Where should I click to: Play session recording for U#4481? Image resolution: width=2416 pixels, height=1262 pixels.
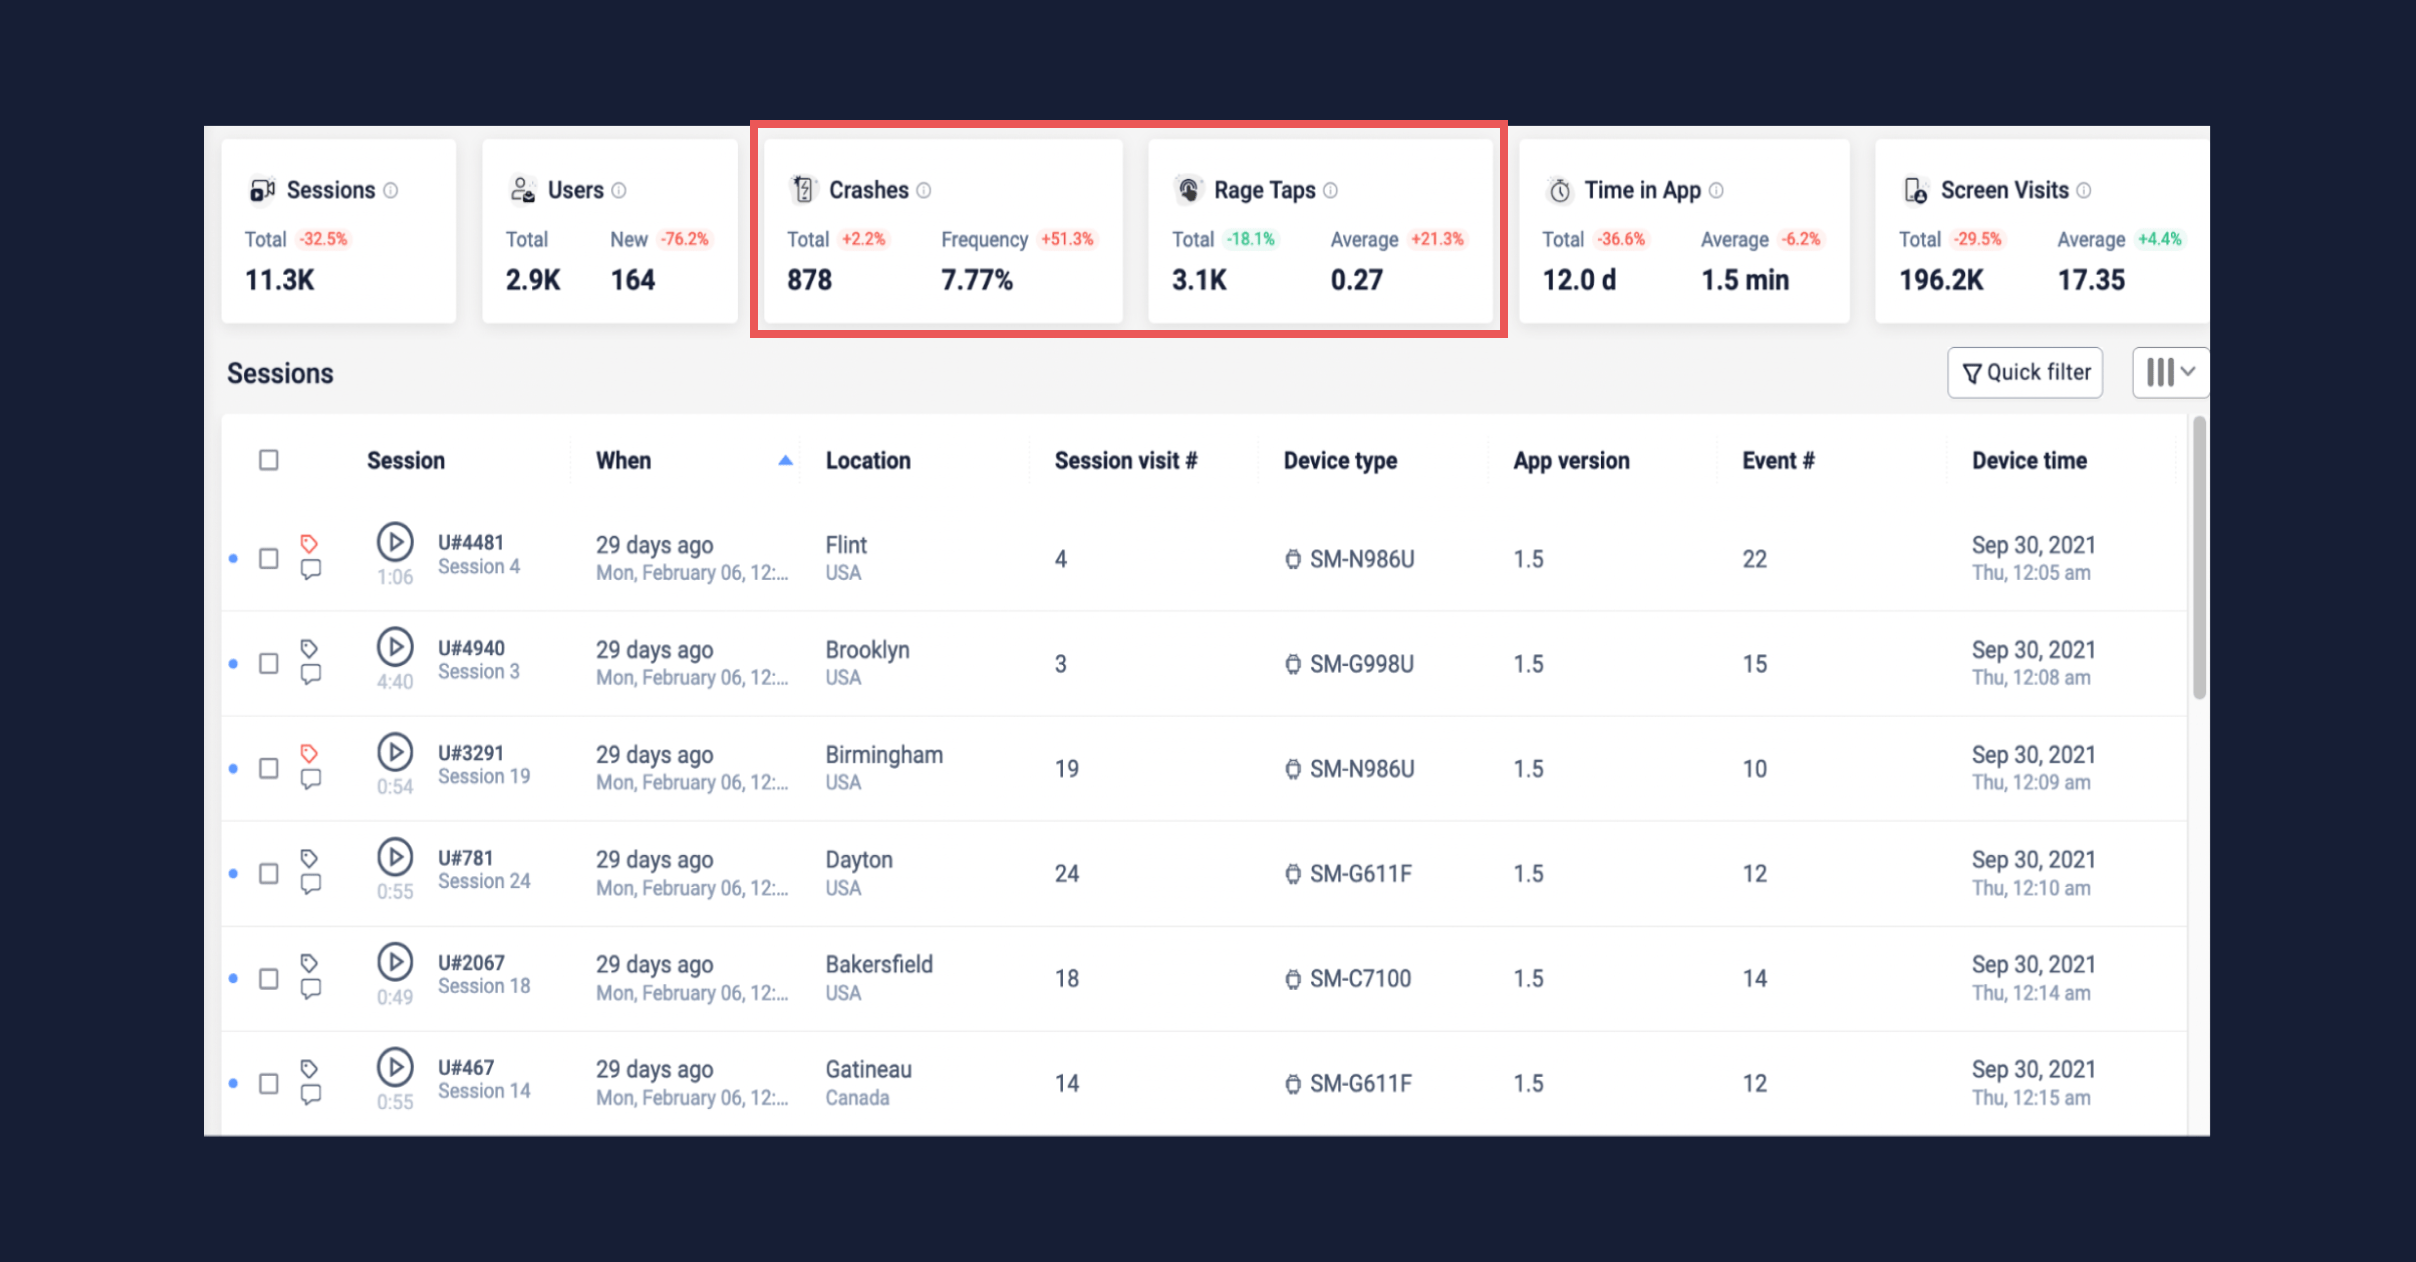[x=395, y=542]
